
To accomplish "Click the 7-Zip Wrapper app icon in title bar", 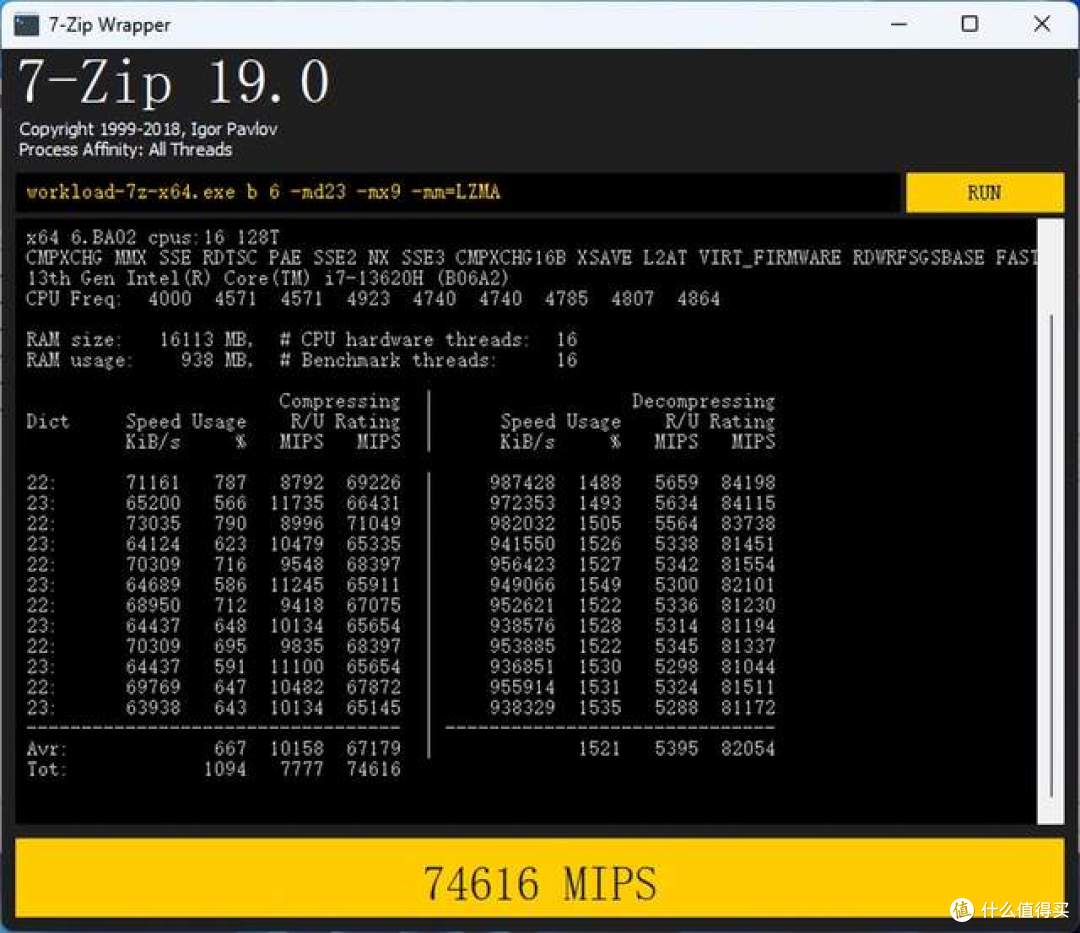I will pos(26,25).
